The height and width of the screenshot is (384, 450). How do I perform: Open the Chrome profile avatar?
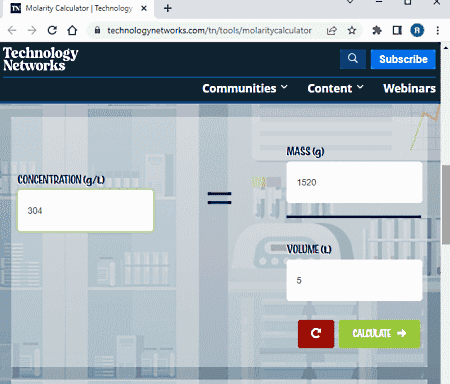(417, 31)
